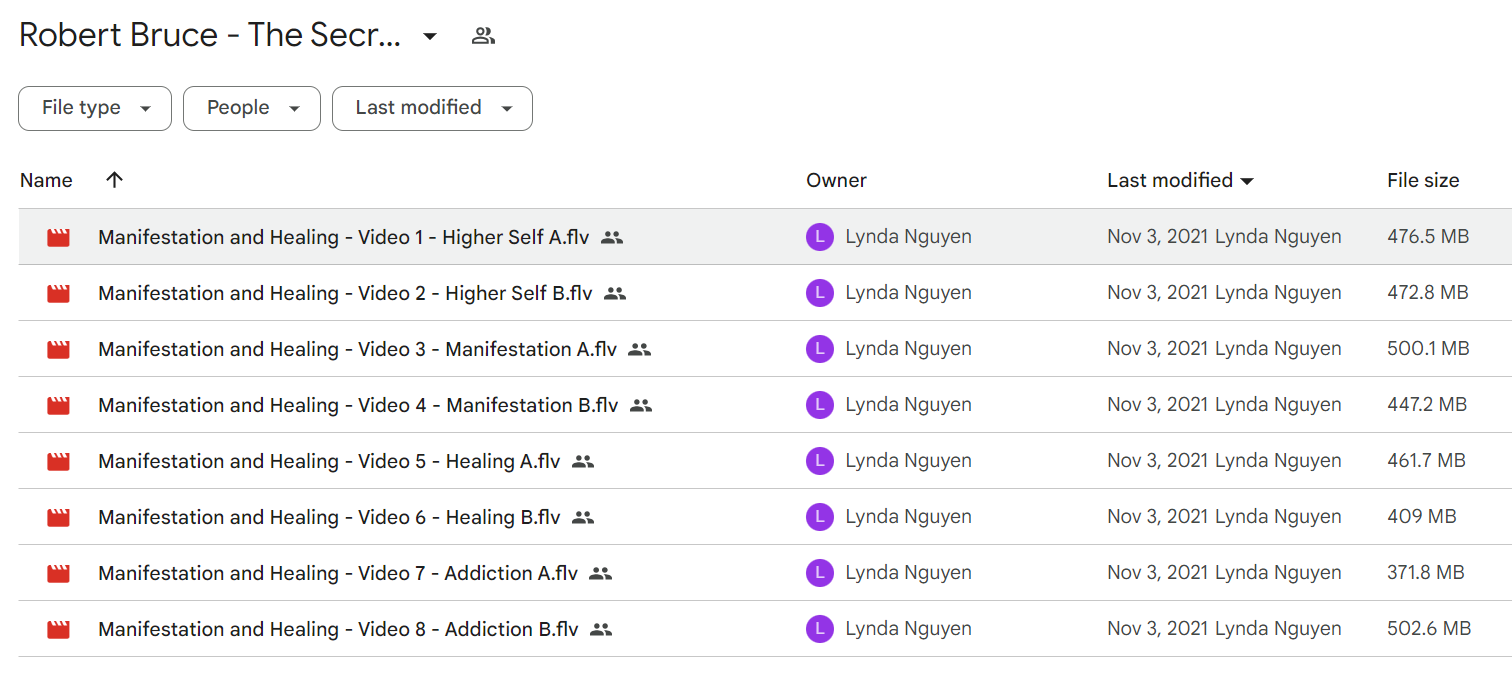Click the Robert Bruce folder title
This screenshot has width=1512, height=683.
pyautogui.click(x=210, y=36)
